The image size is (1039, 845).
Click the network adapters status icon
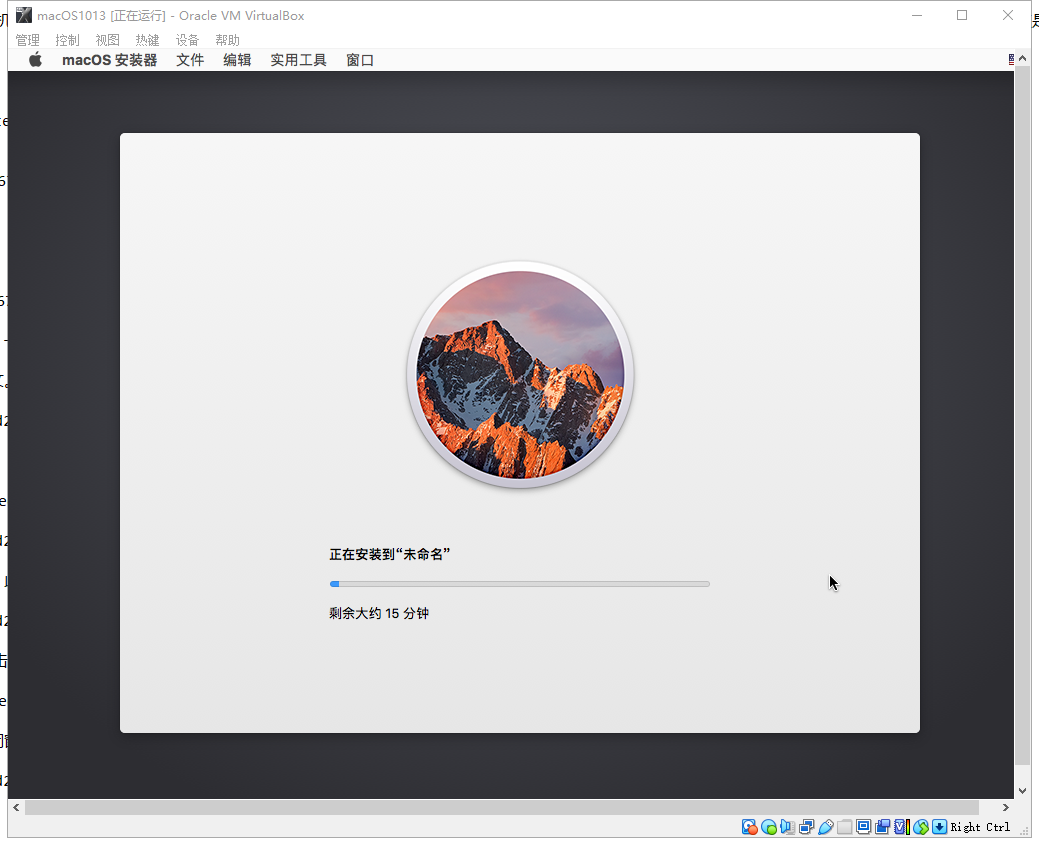[806, 826]
